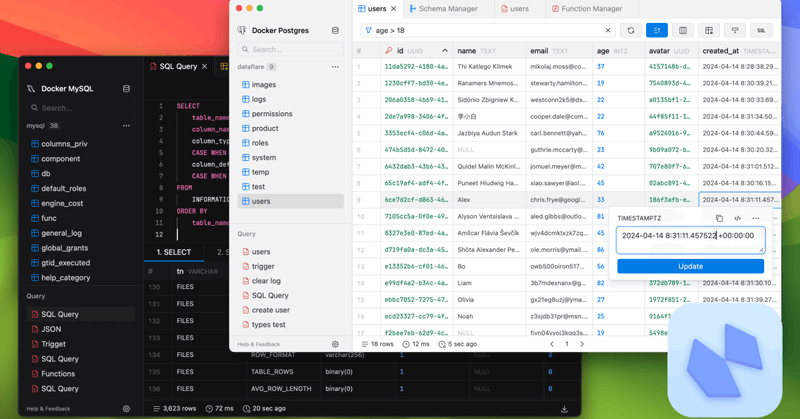Image resolution: width=800 pixels, height=419 pixels.
Task: Select the 1. SELECT result tab
Action: [173, 252]
